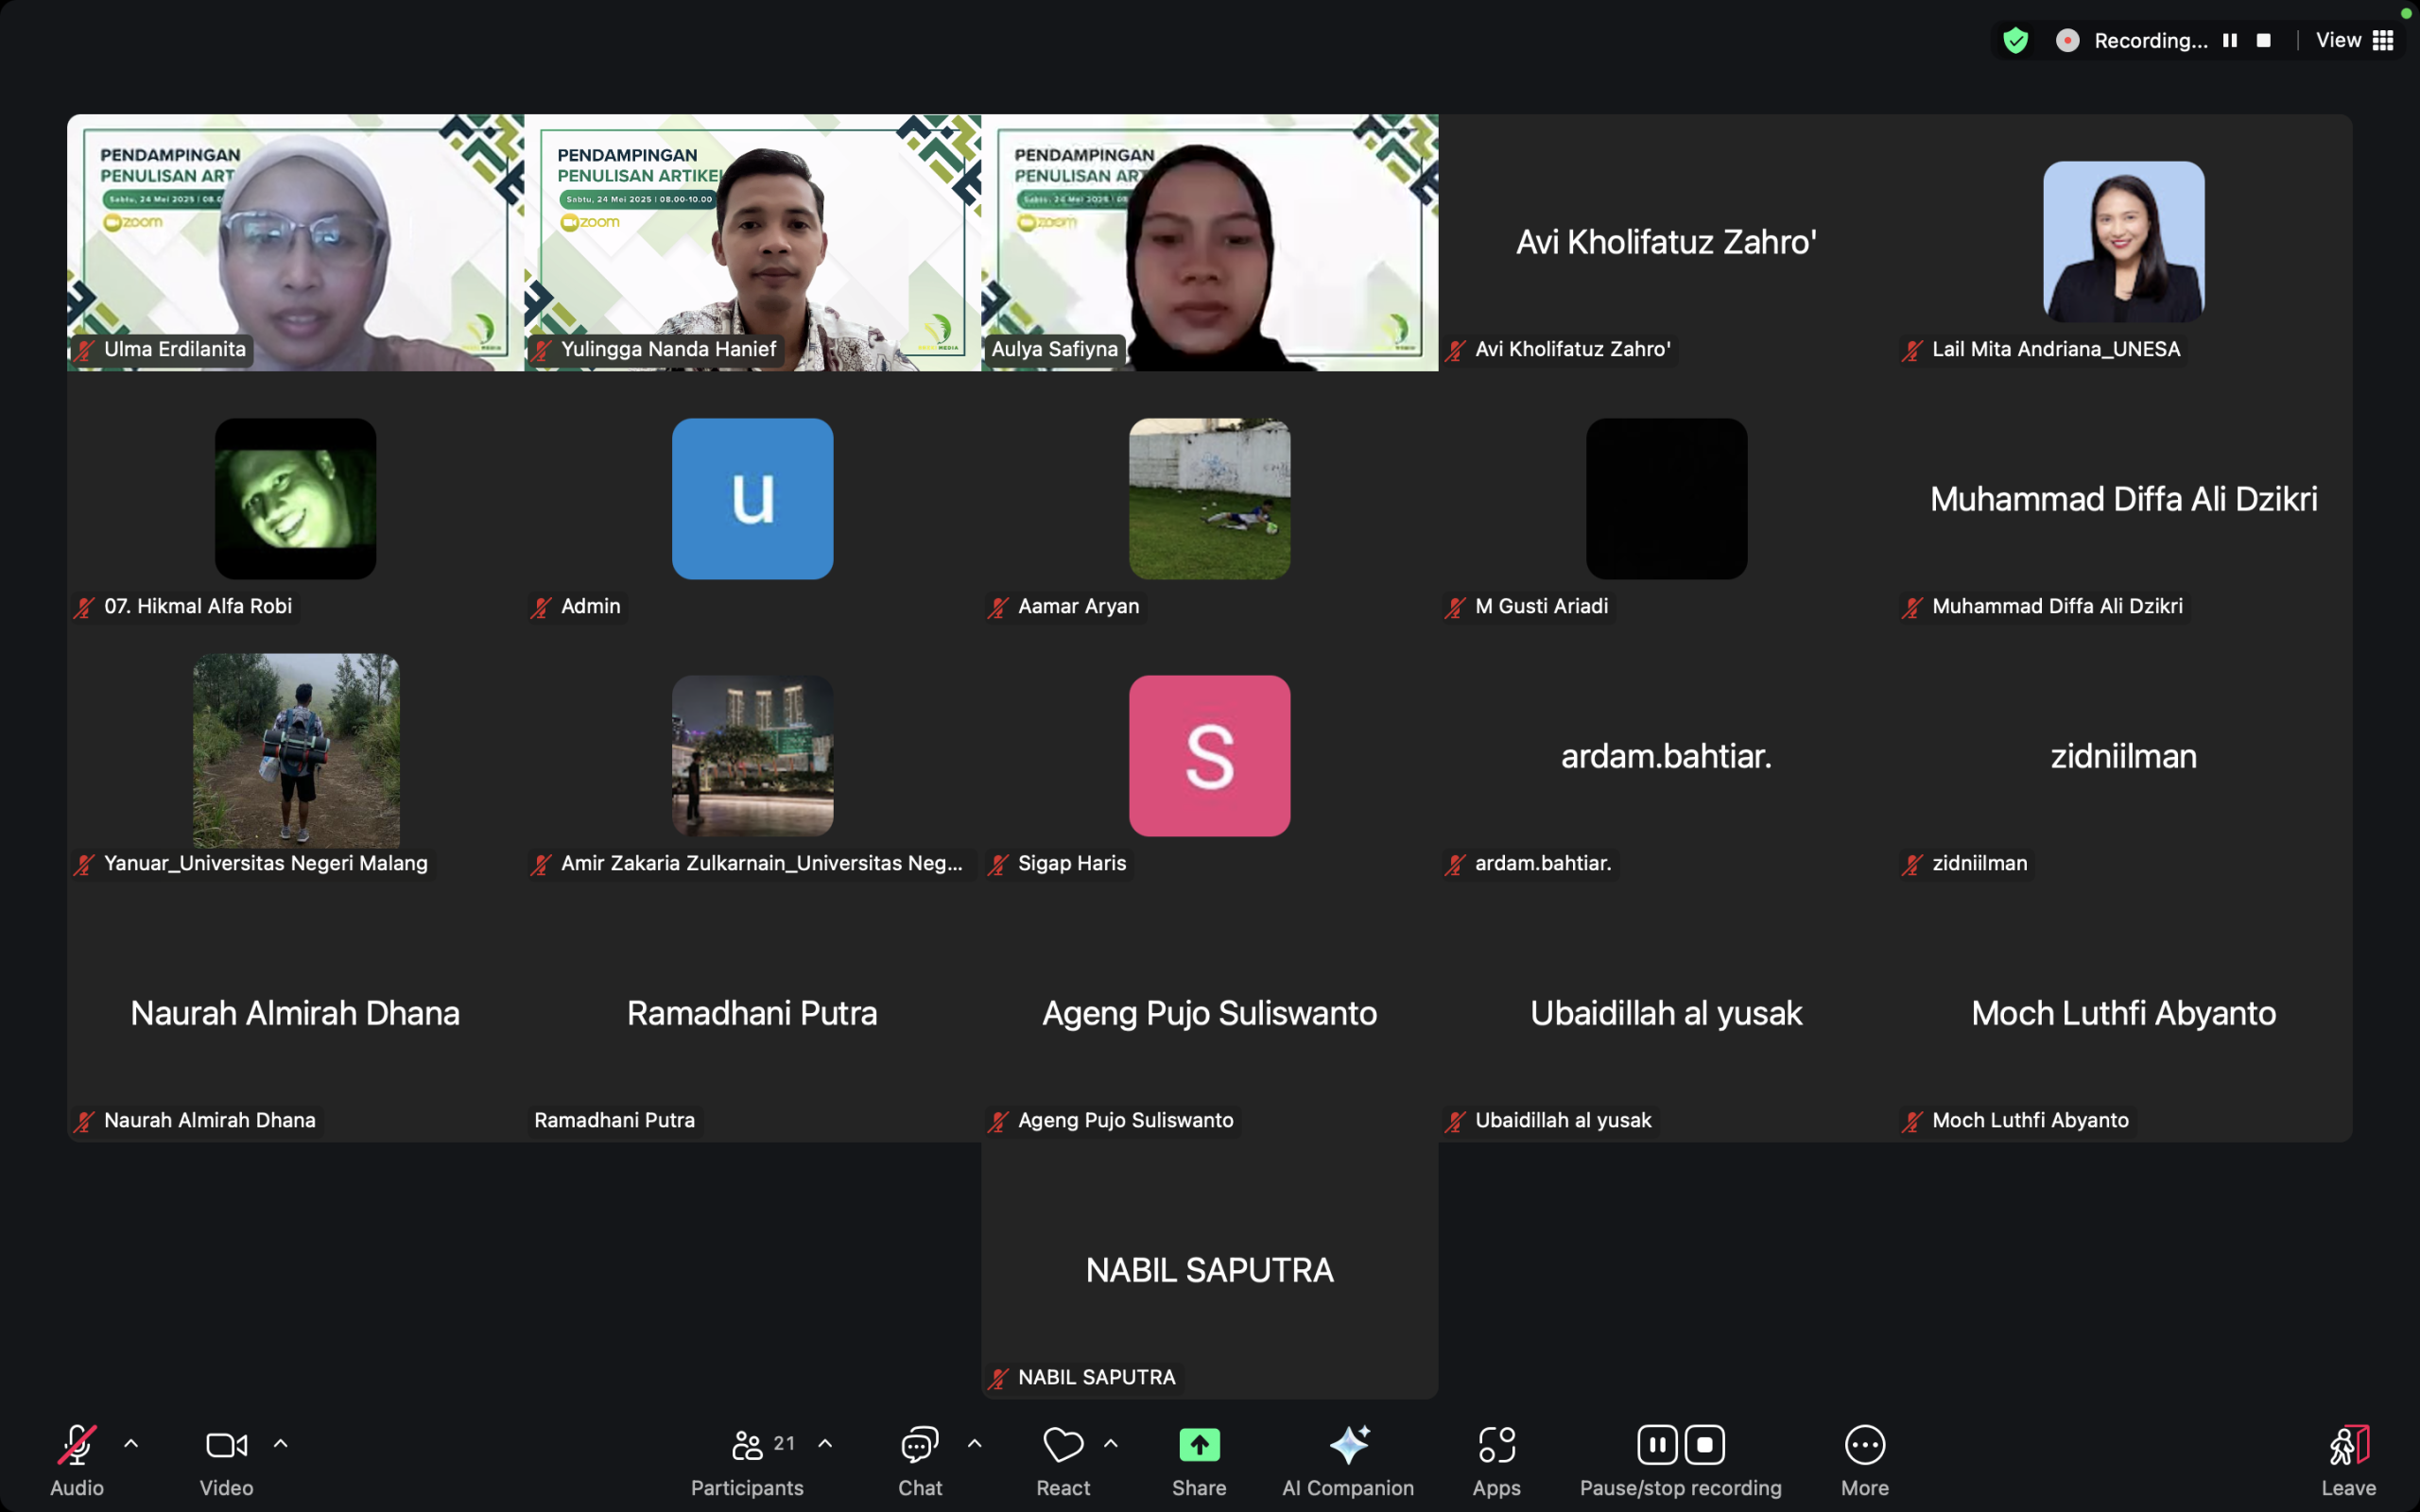Click Aamar Aryan's grass field avatar
Screen dimensions: 2420x1512
1210,498
